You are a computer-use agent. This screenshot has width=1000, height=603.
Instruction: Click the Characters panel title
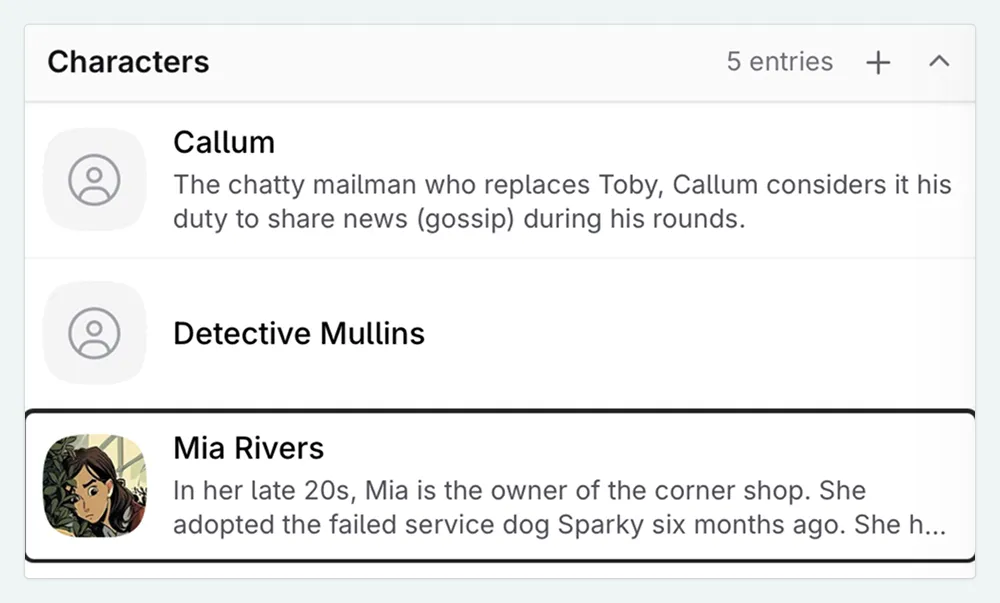pos(128,62)
